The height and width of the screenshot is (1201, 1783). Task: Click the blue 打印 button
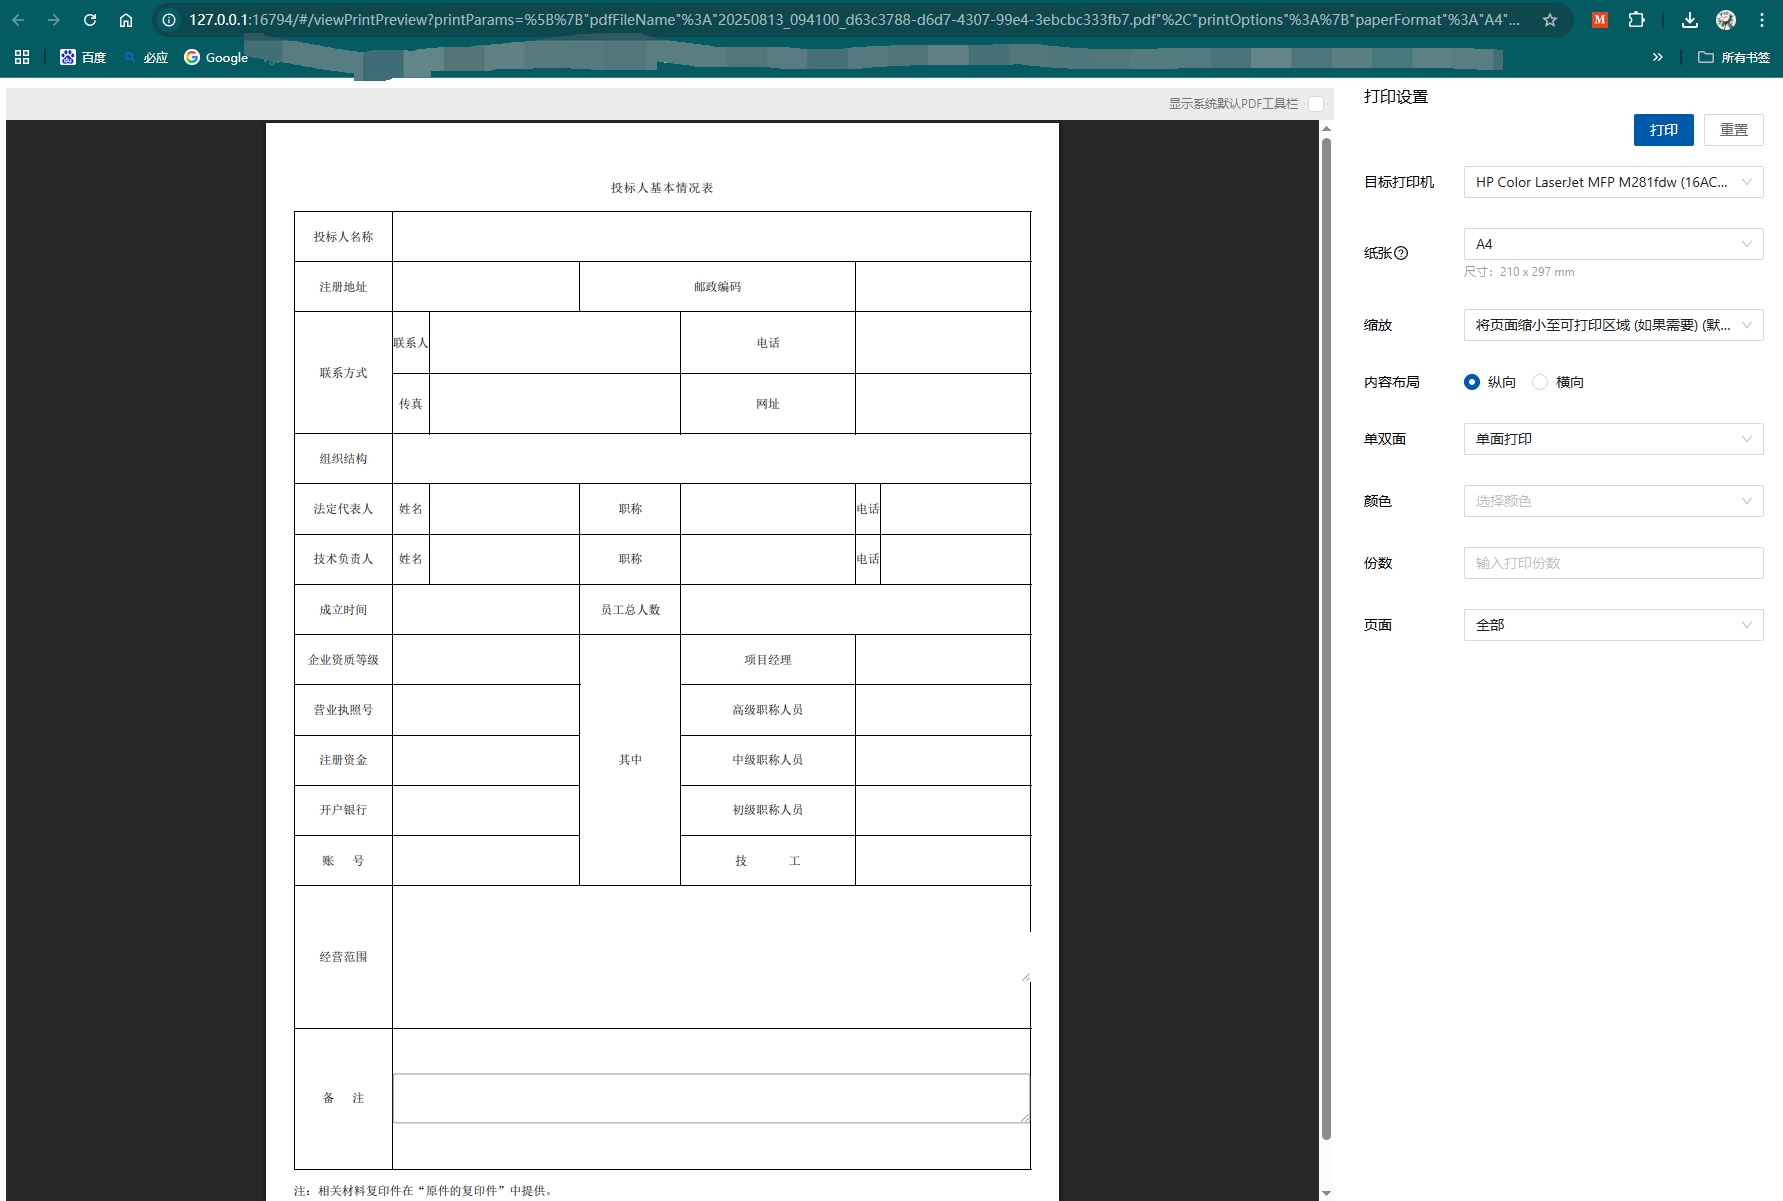[x=1663, y=129]
